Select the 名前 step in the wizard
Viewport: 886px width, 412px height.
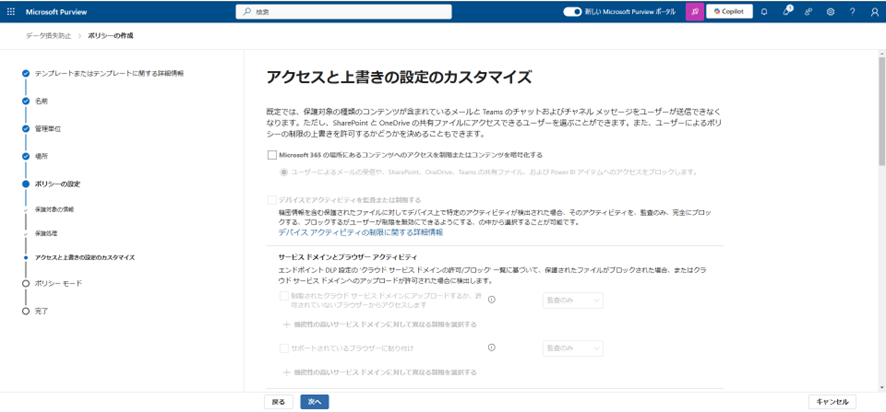[x=41, y=101]
